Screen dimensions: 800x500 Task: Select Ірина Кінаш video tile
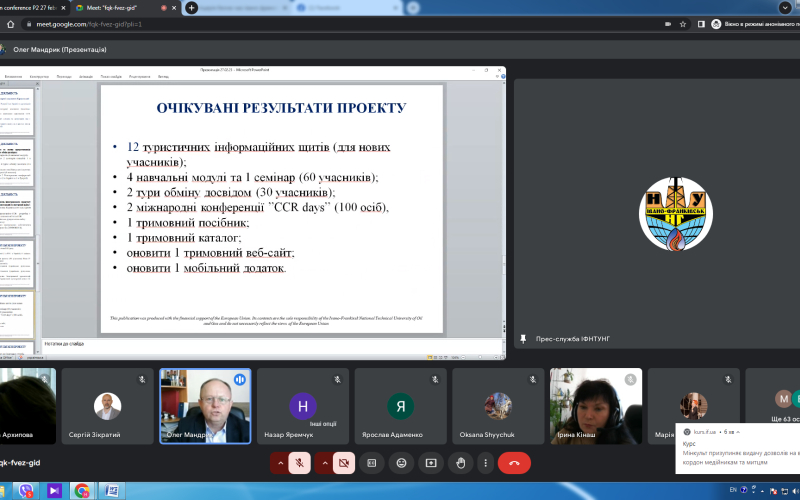tap(596, 406)
